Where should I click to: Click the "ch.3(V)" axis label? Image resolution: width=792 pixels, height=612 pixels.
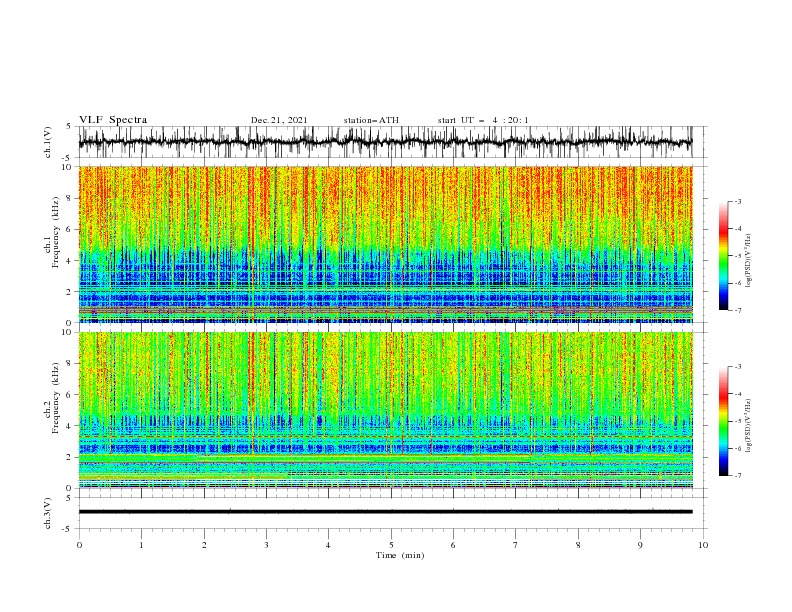48,513
